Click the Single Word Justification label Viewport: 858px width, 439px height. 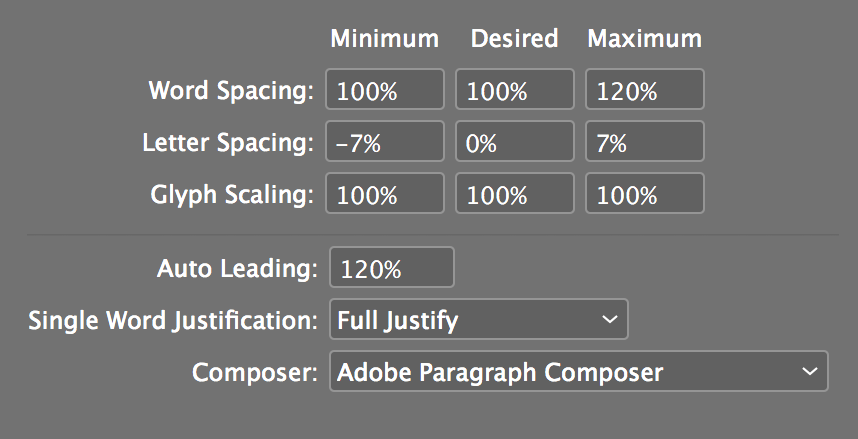click(x=173, y=320)
